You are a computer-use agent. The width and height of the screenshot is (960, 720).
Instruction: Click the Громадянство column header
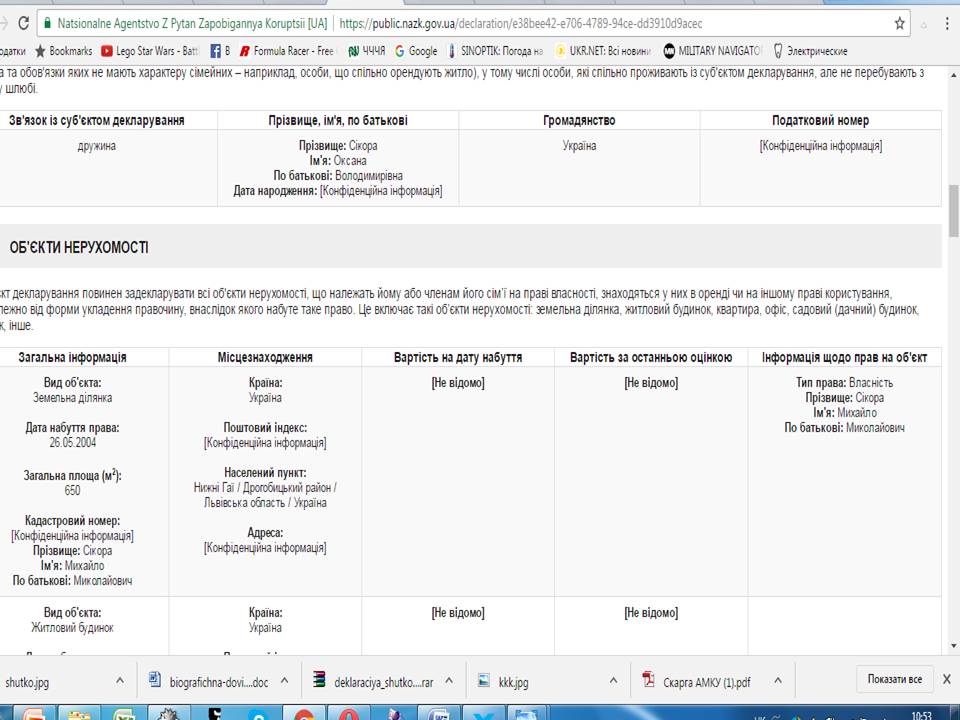579,121
